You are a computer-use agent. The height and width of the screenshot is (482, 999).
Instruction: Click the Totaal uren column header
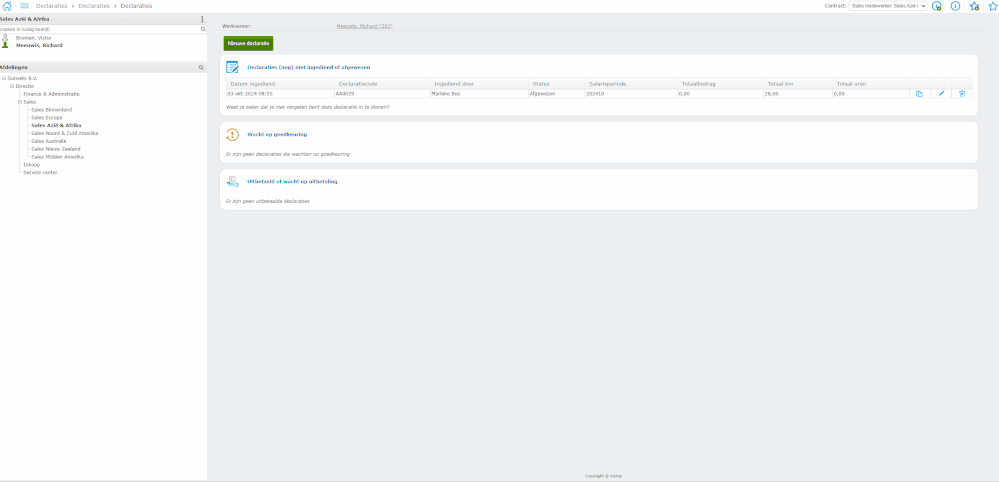tap(870, 83)
